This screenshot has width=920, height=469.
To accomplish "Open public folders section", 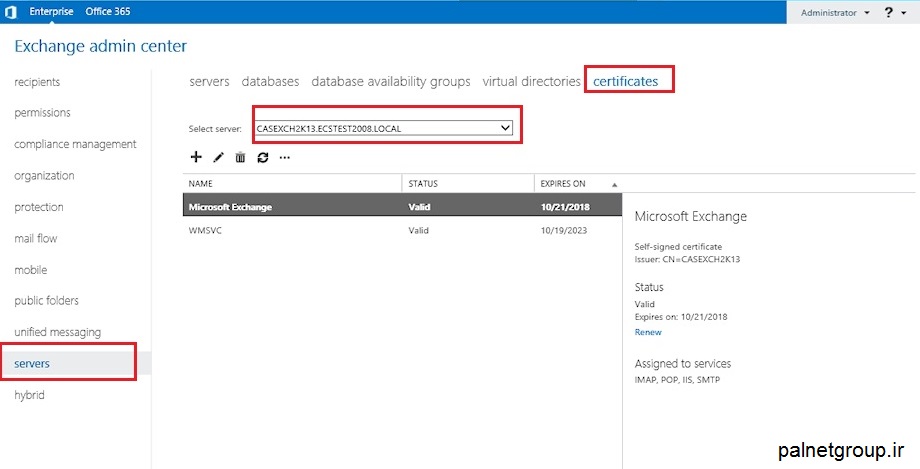I will pyautogui.click(x=46, y=301).
